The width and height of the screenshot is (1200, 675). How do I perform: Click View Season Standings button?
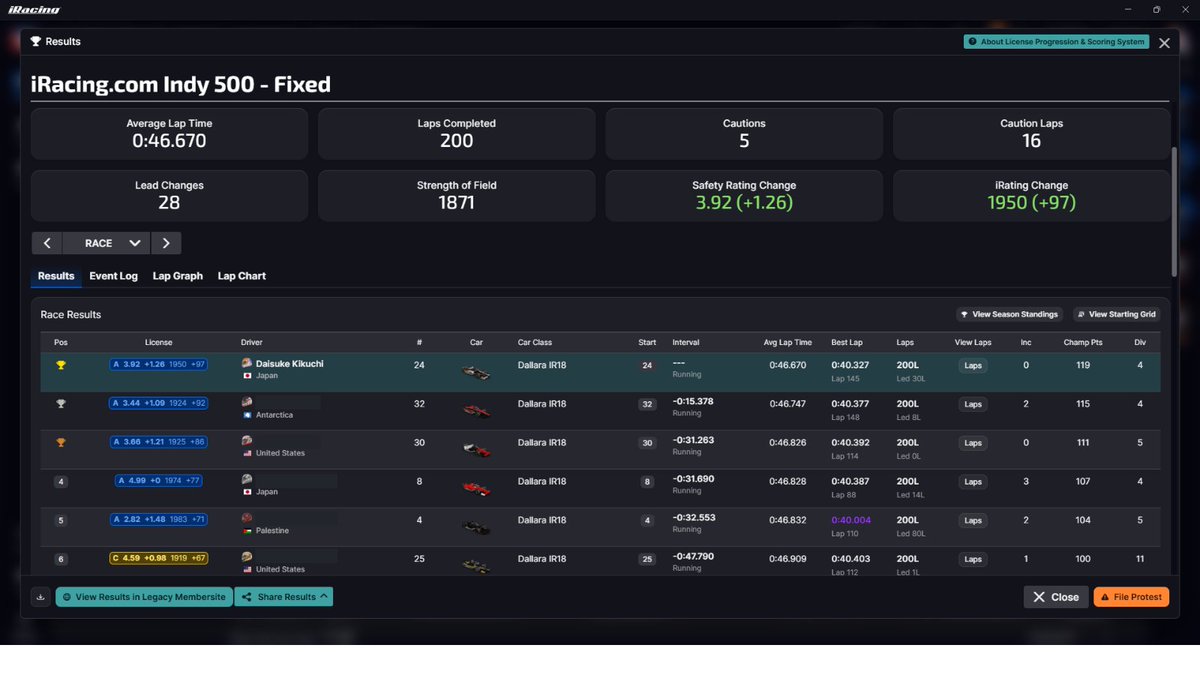[x=1009, y=314]
